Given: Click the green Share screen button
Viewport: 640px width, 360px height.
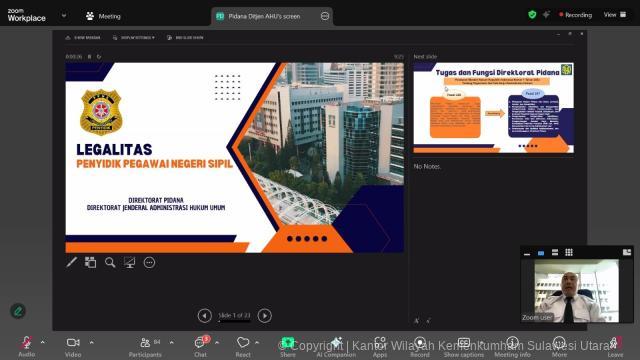Looking at the screenshot, I should point(288,347).
